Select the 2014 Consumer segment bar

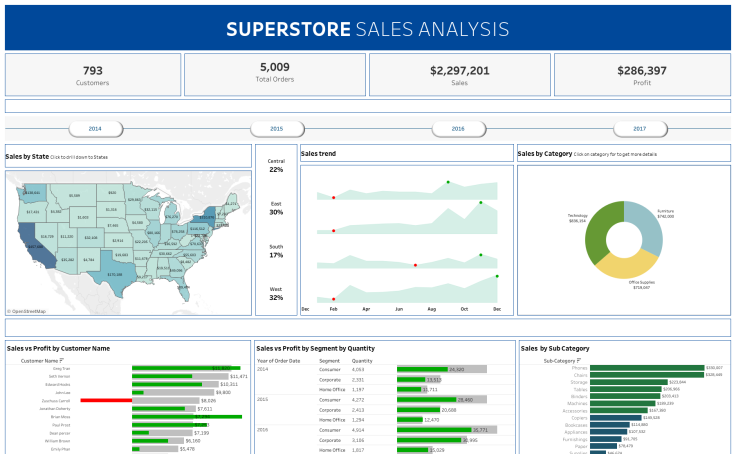click(x=442, y=369)
